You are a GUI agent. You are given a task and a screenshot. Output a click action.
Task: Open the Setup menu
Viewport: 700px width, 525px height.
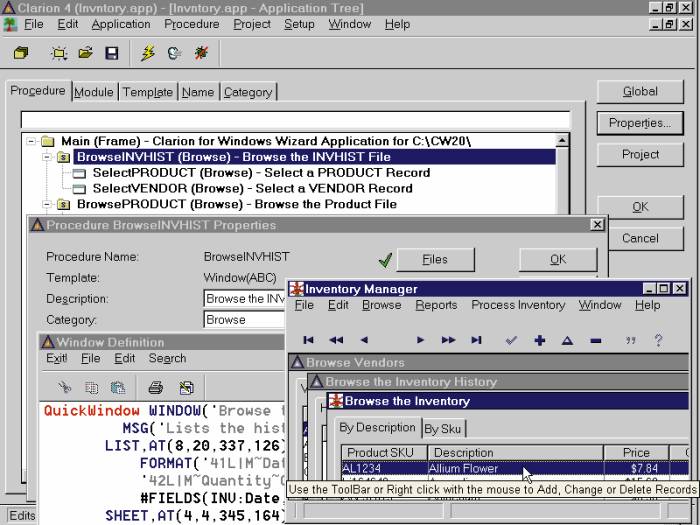[299, 24]
